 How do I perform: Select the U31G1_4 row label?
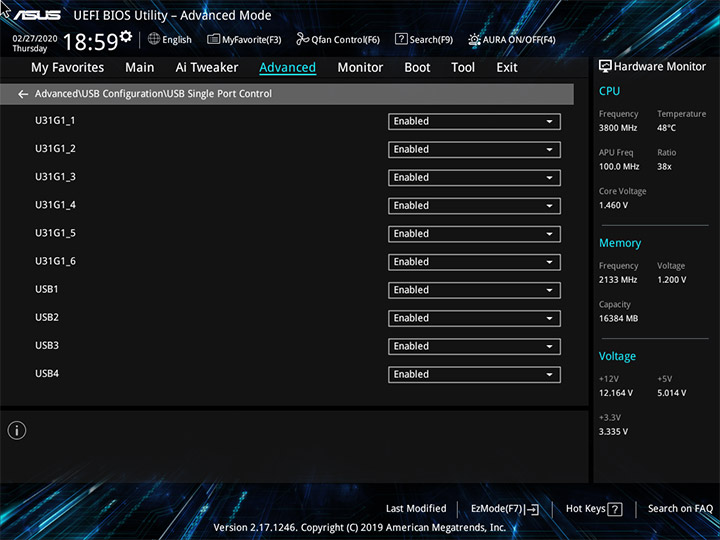click(55, 205)
